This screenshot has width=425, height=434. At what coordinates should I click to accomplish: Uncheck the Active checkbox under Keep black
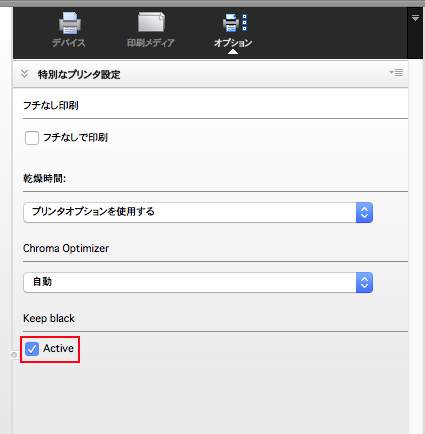[x=32, y=349]
